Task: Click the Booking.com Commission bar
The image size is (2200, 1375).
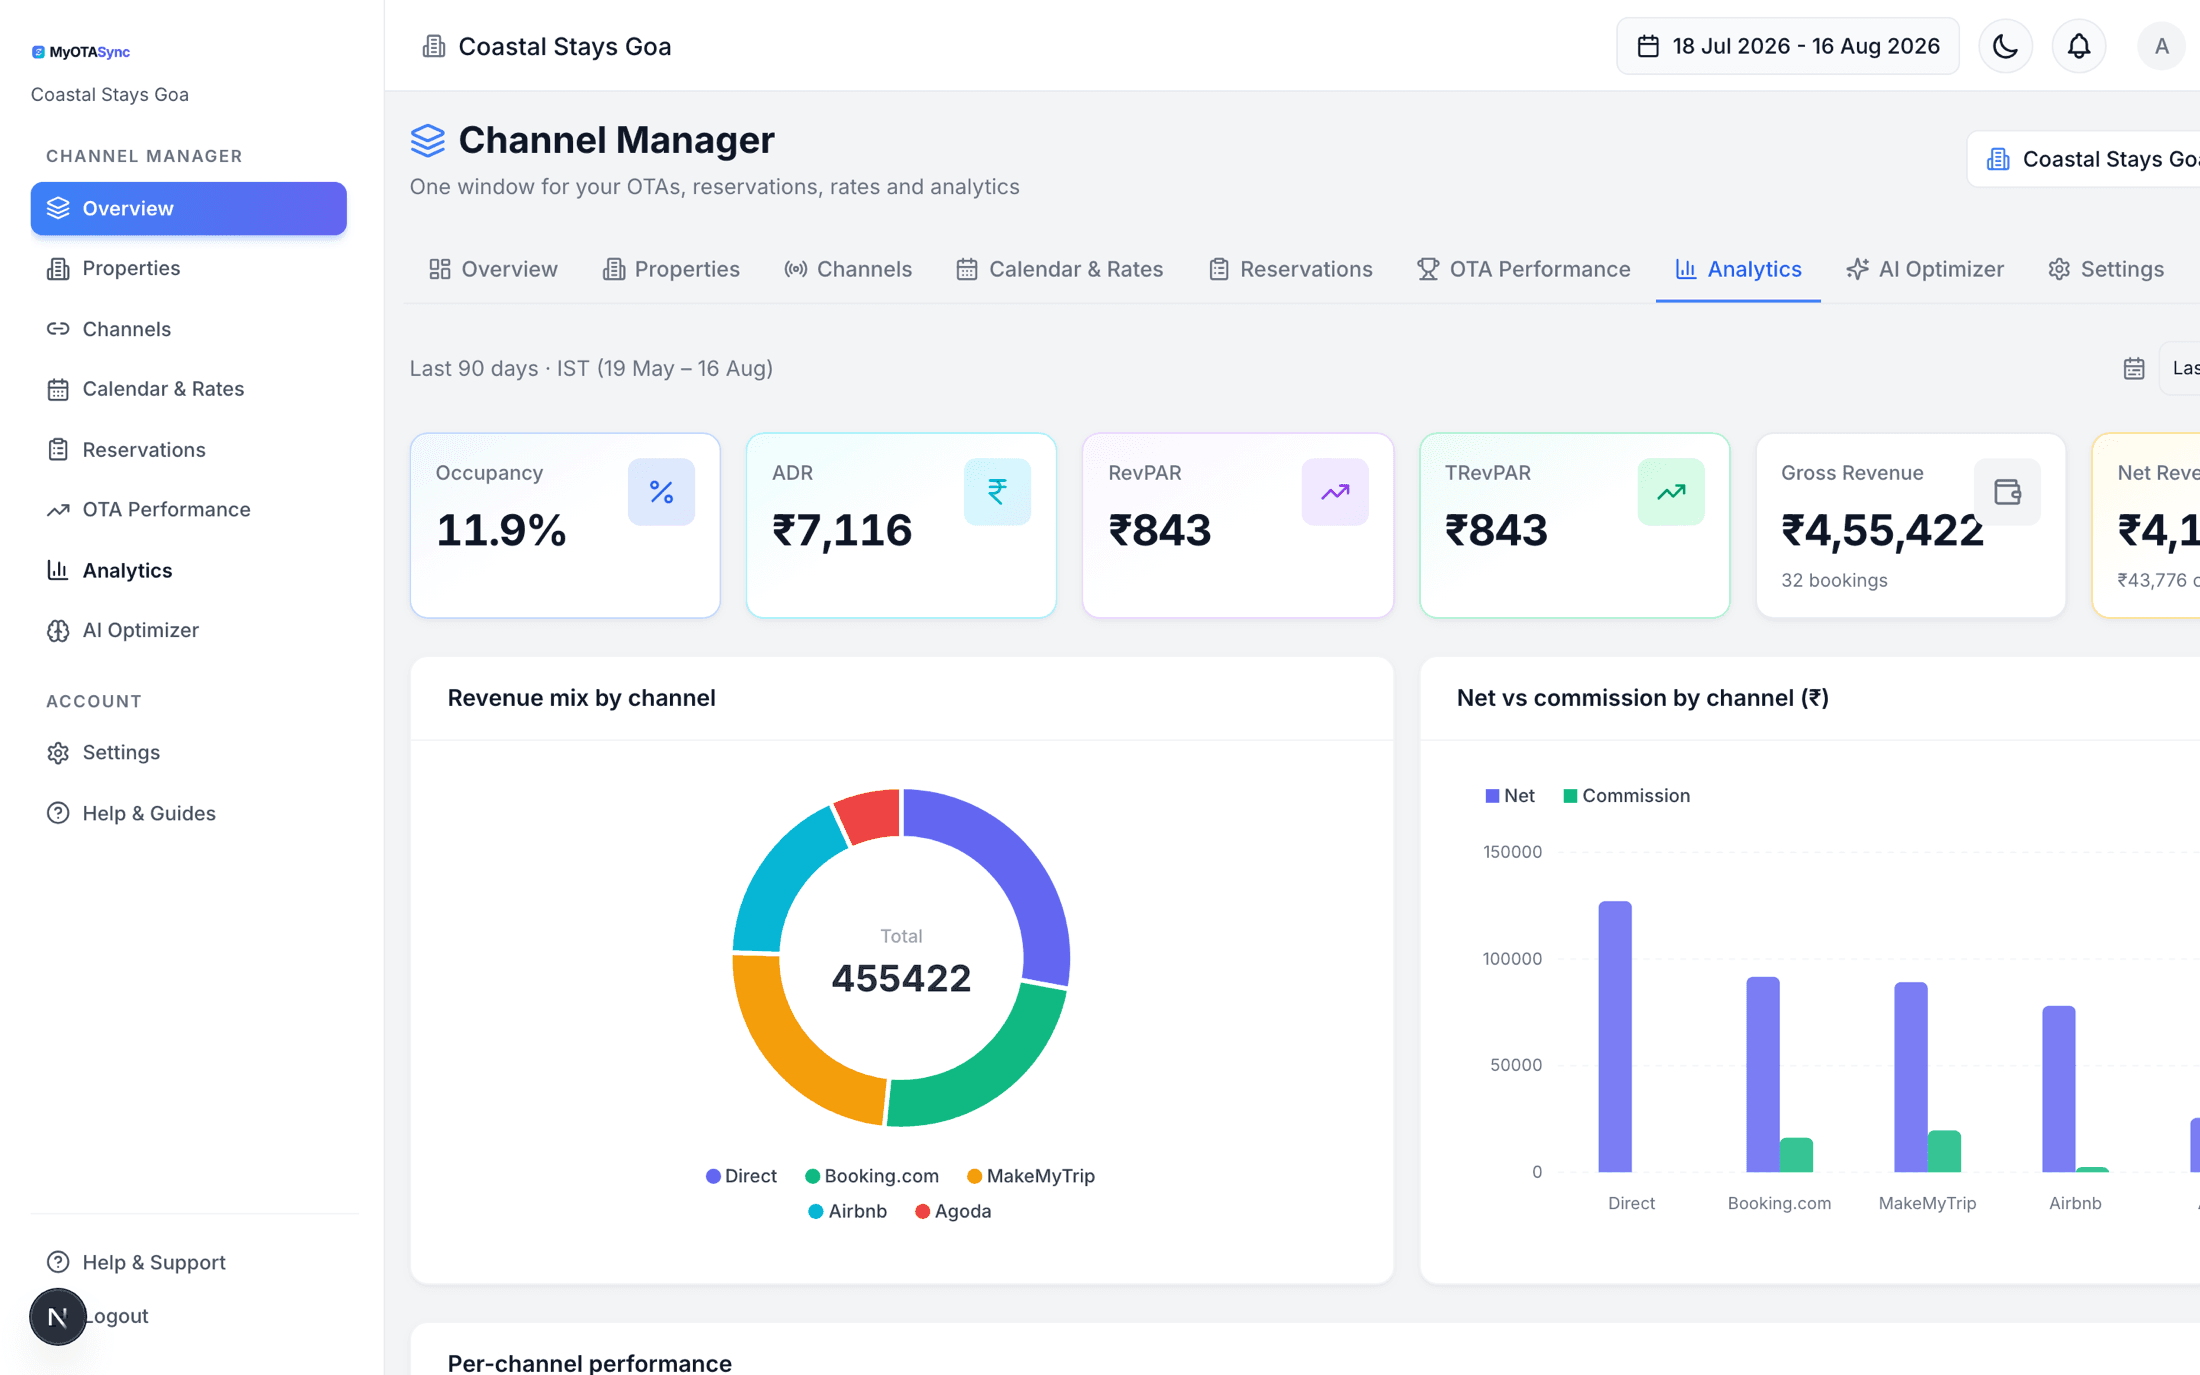Action: click(x=1796, y=1155)
